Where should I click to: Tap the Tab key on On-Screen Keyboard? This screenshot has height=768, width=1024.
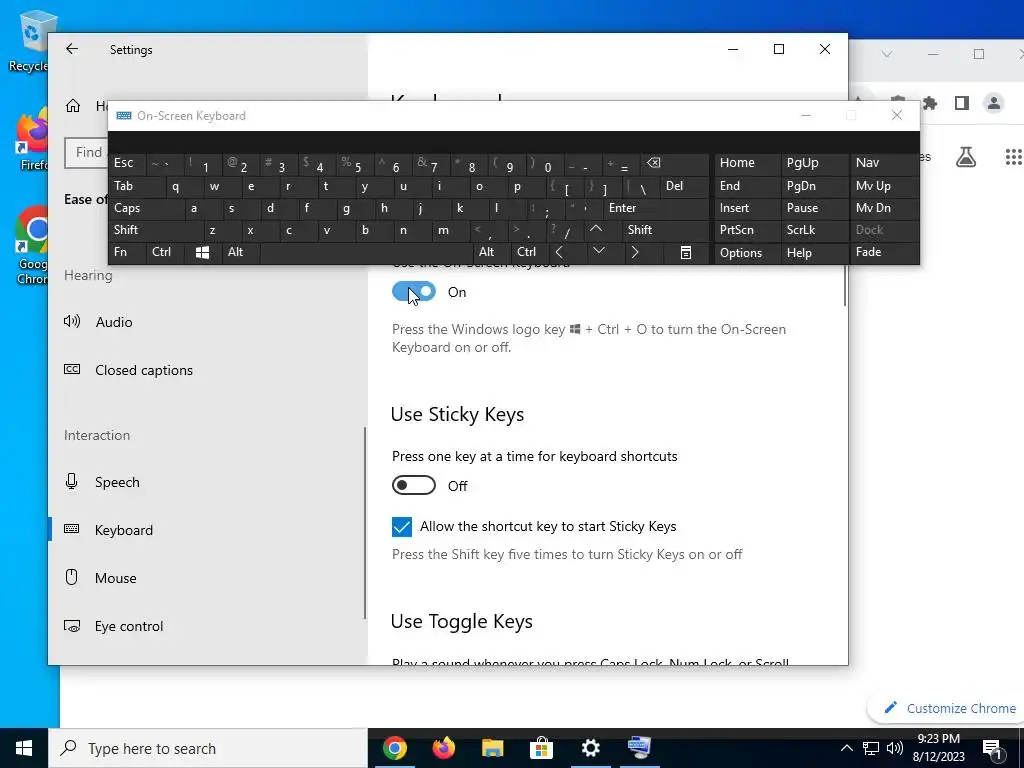(x=136, y=186)
